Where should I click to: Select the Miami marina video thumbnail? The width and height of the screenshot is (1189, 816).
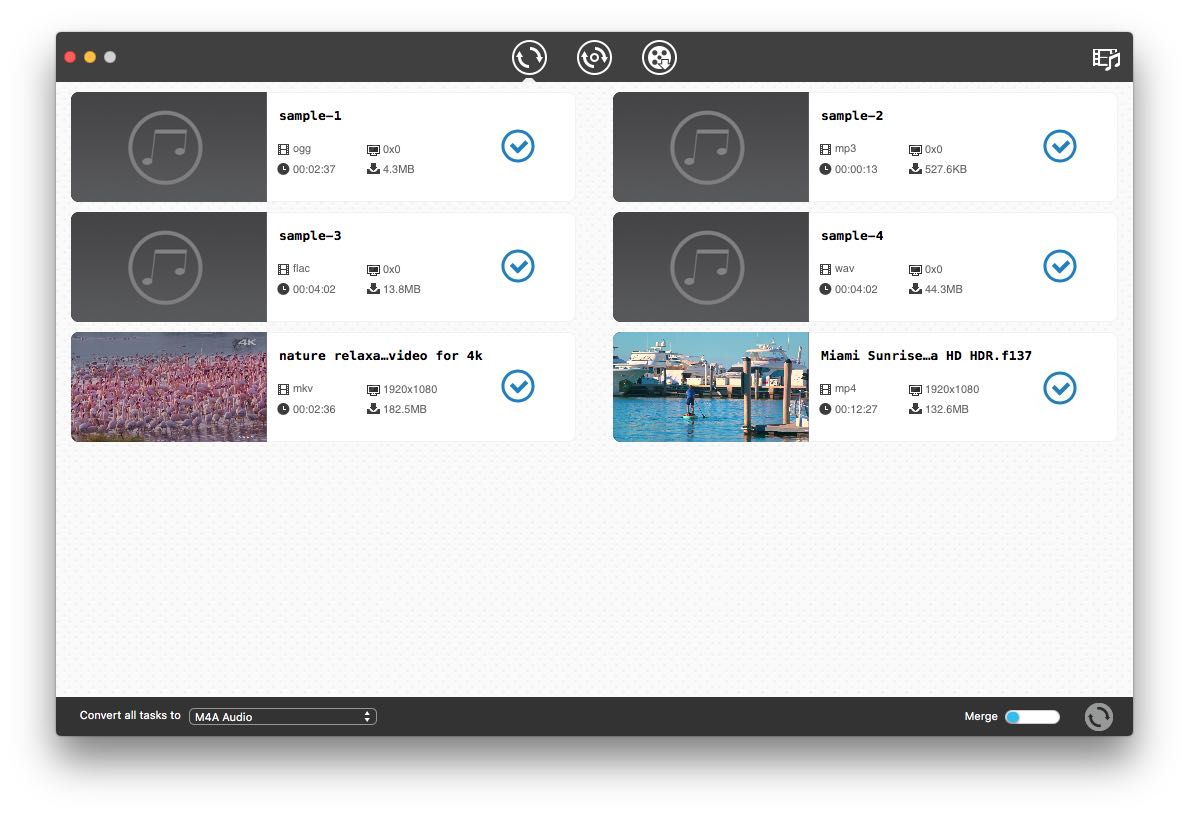pyautogui.click(x=711, y=387)
